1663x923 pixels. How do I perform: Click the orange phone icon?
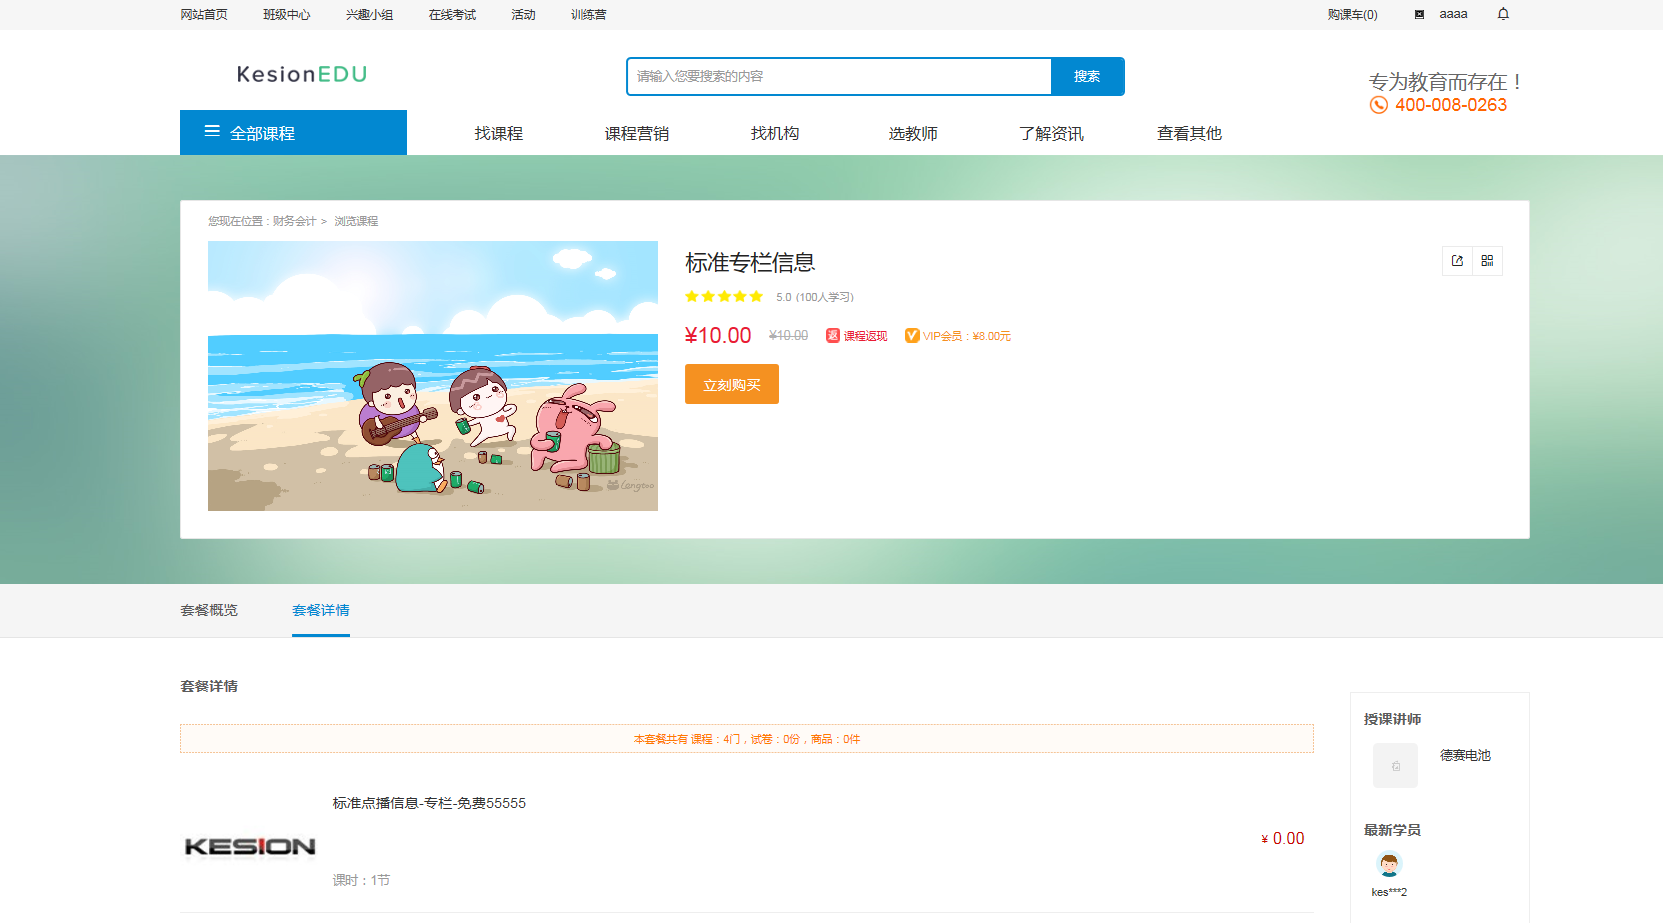coord(1378,105)
